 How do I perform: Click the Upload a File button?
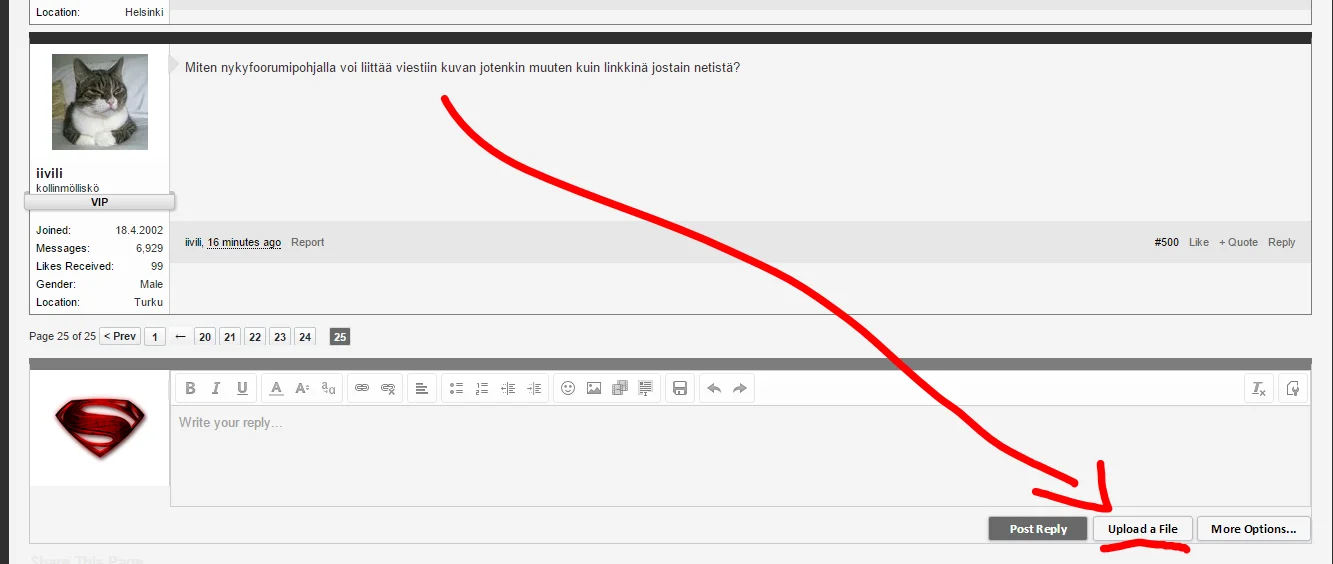pyautogui.click(x=1142, y=529)
